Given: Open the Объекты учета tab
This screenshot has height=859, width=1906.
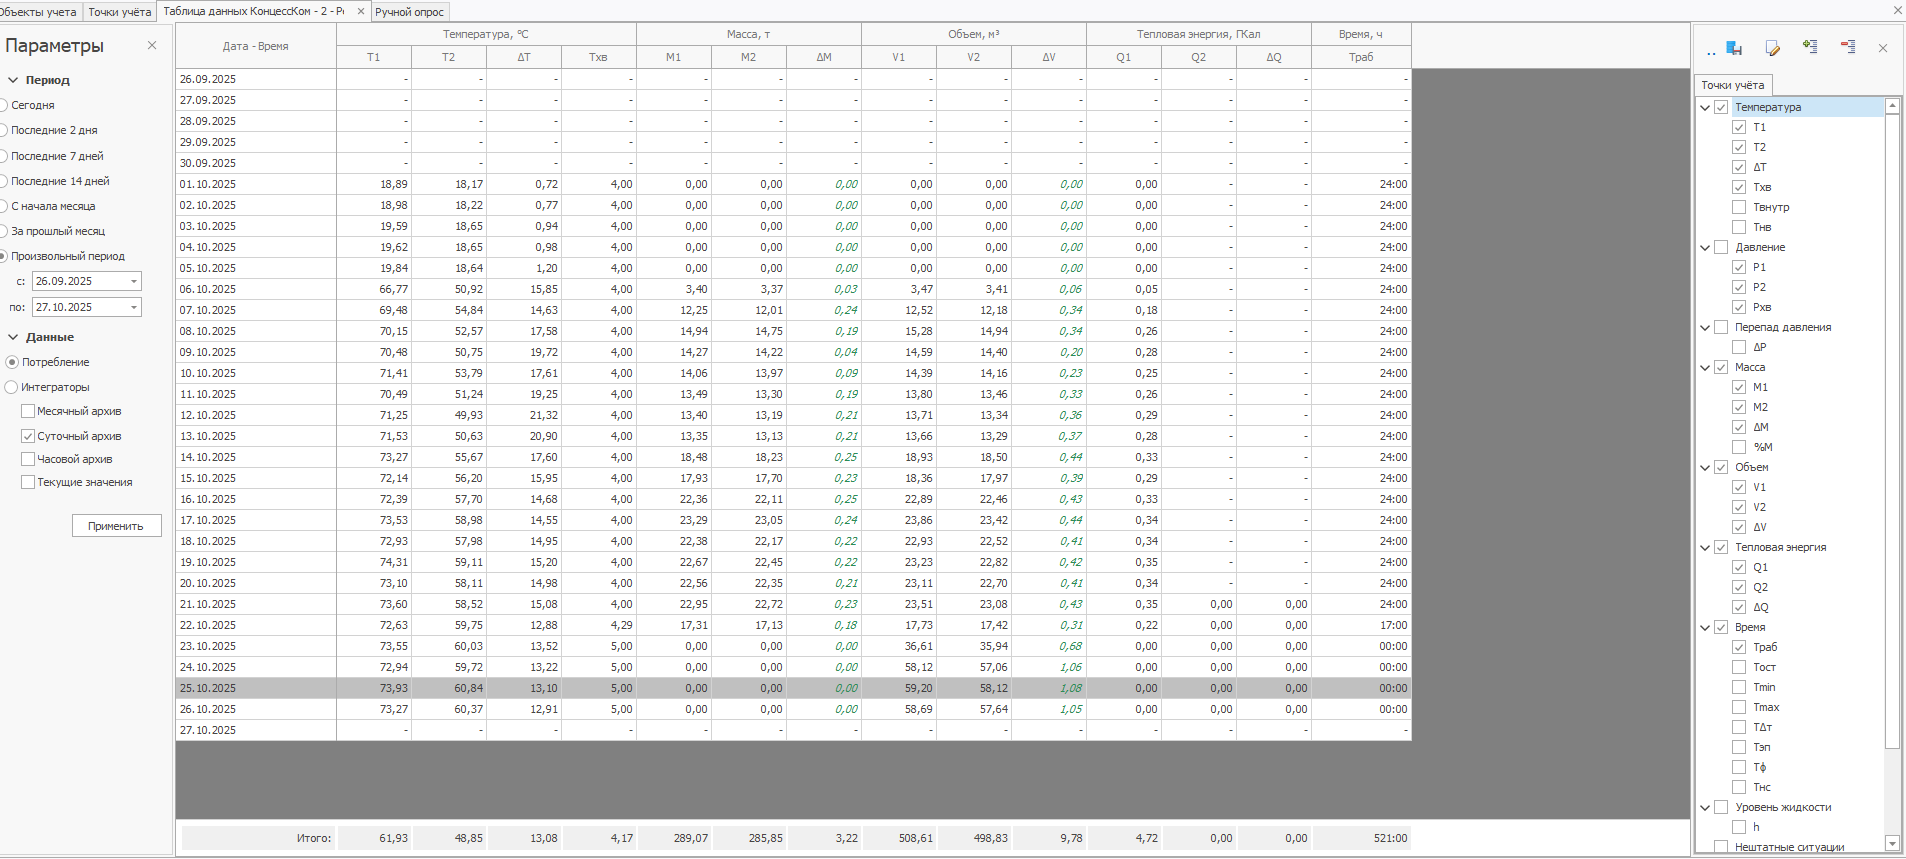Looking at the screenshot, I should [x=38, y=12].
